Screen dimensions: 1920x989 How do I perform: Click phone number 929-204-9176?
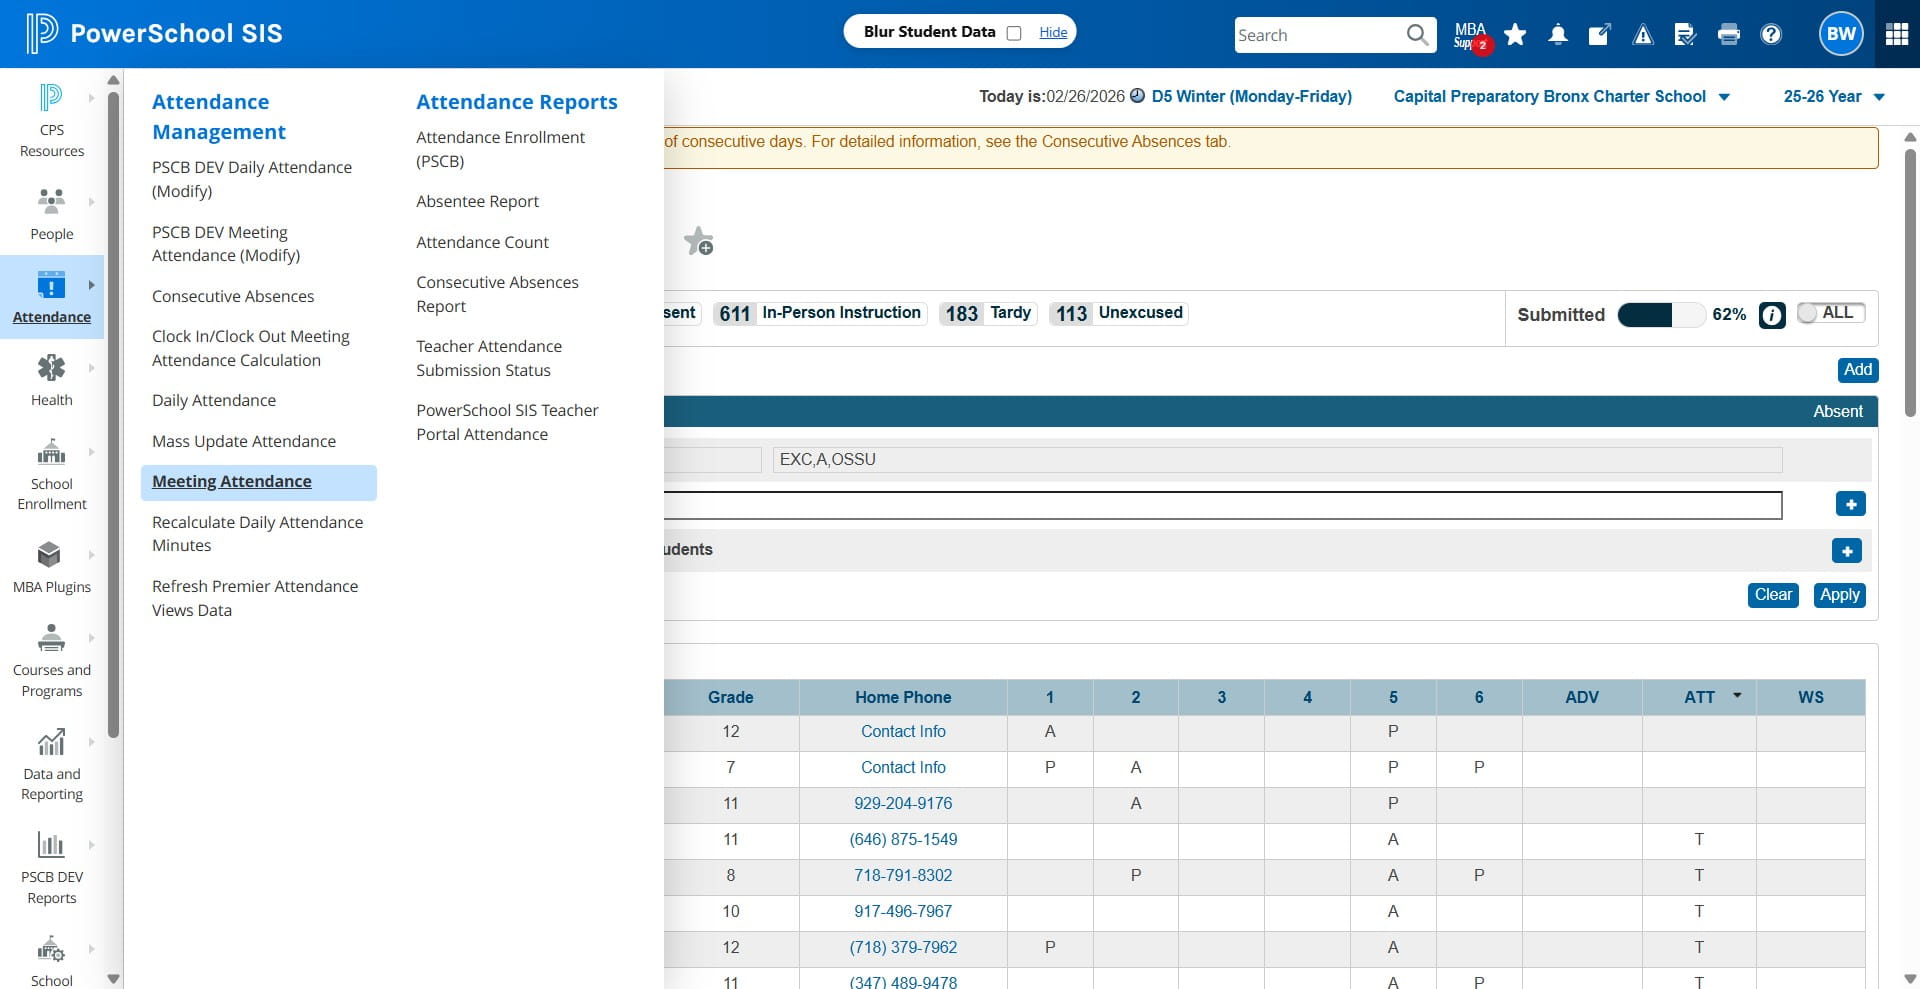click(903, 803)
